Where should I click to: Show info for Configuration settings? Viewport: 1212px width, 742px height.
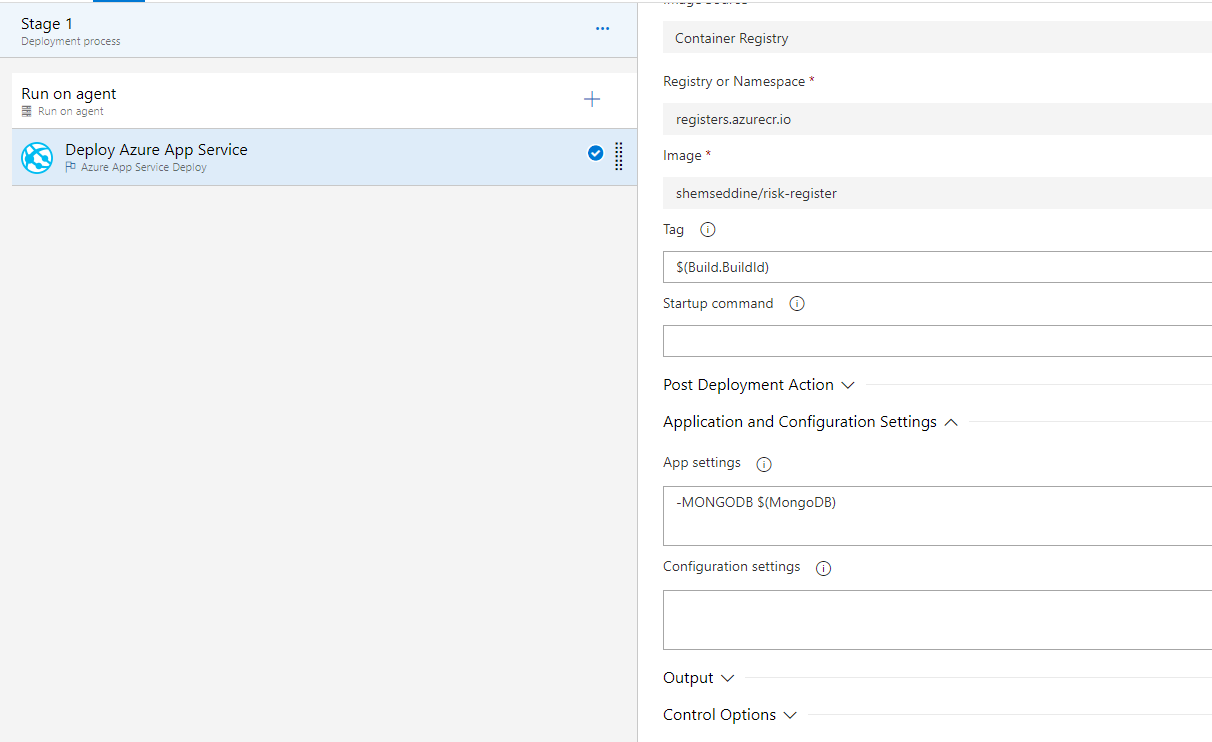[x=824, y=568]
